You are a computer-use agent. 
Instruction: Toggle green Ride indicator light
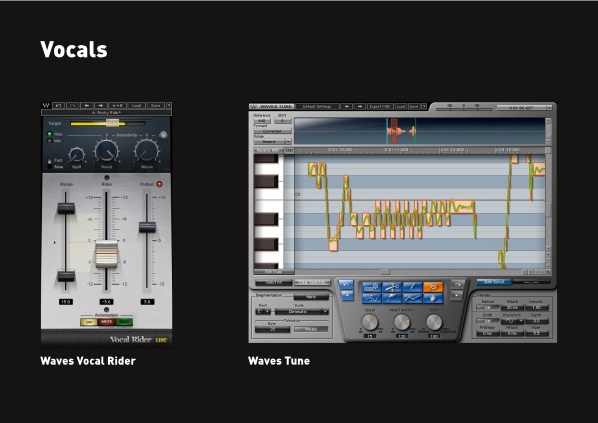click(x=50, y=134)
